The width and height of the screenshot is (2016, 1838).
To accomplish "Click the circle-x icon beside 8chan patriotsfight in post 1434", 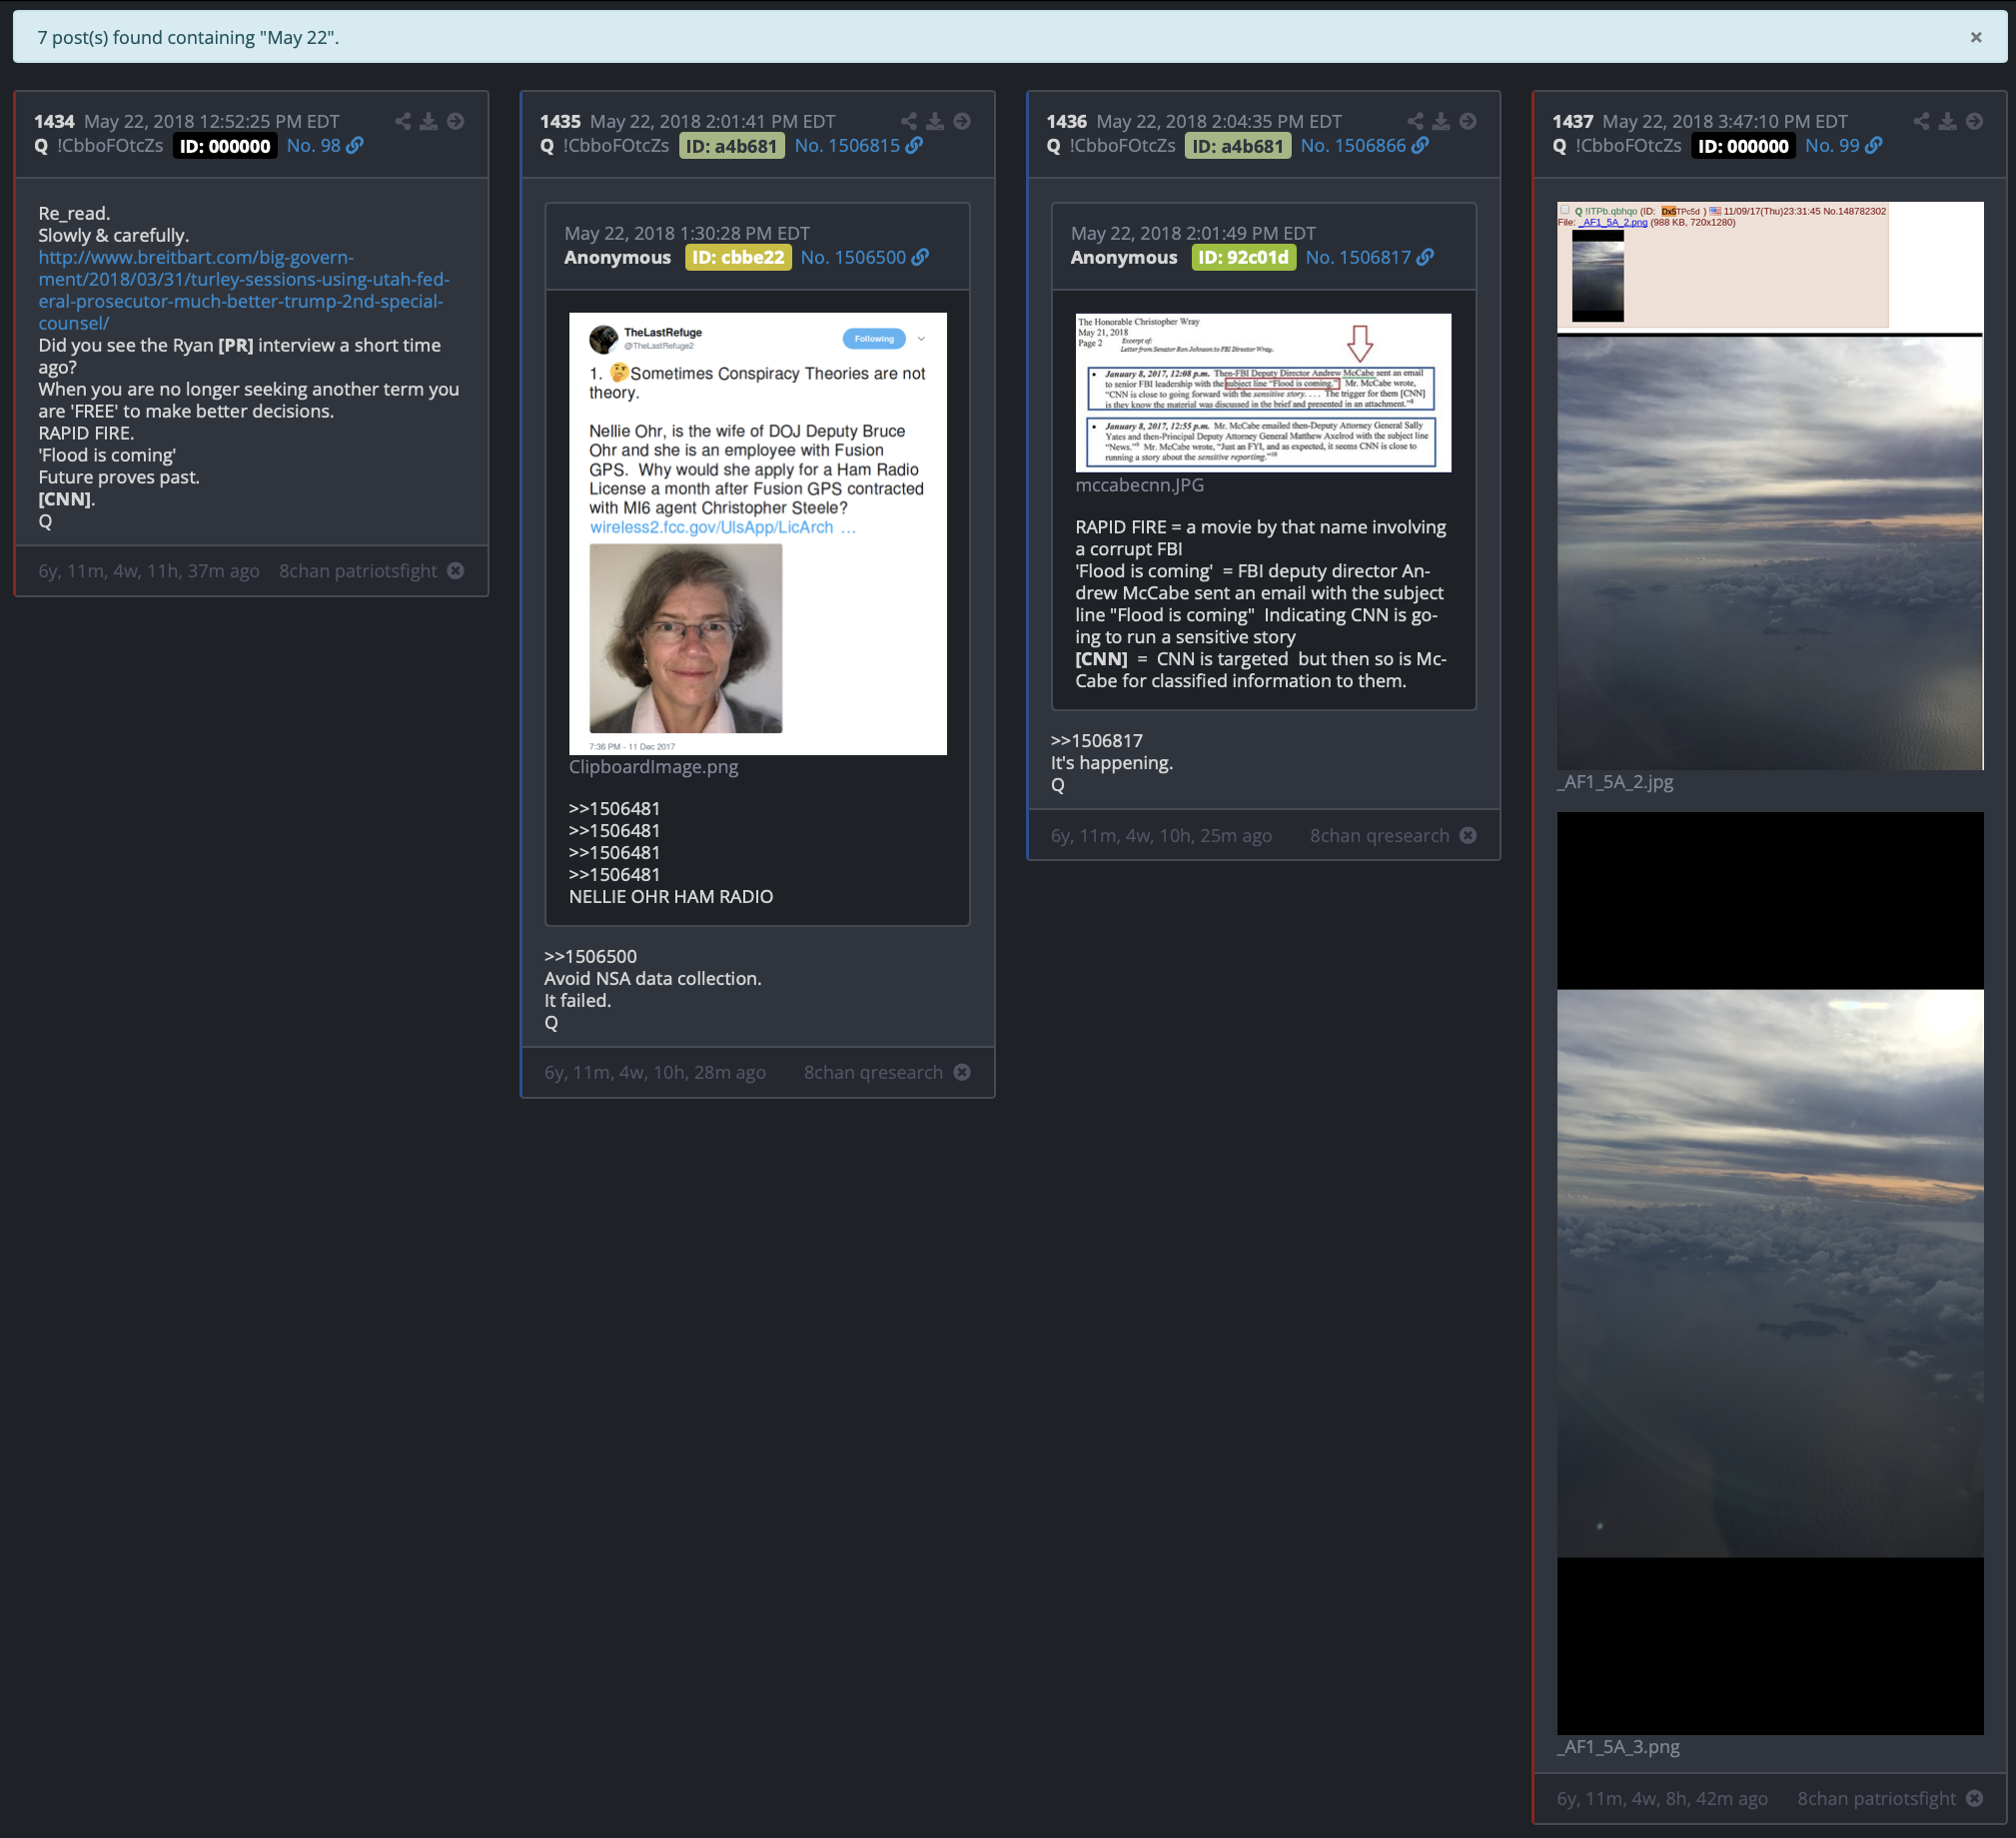I will coord(455,570).
